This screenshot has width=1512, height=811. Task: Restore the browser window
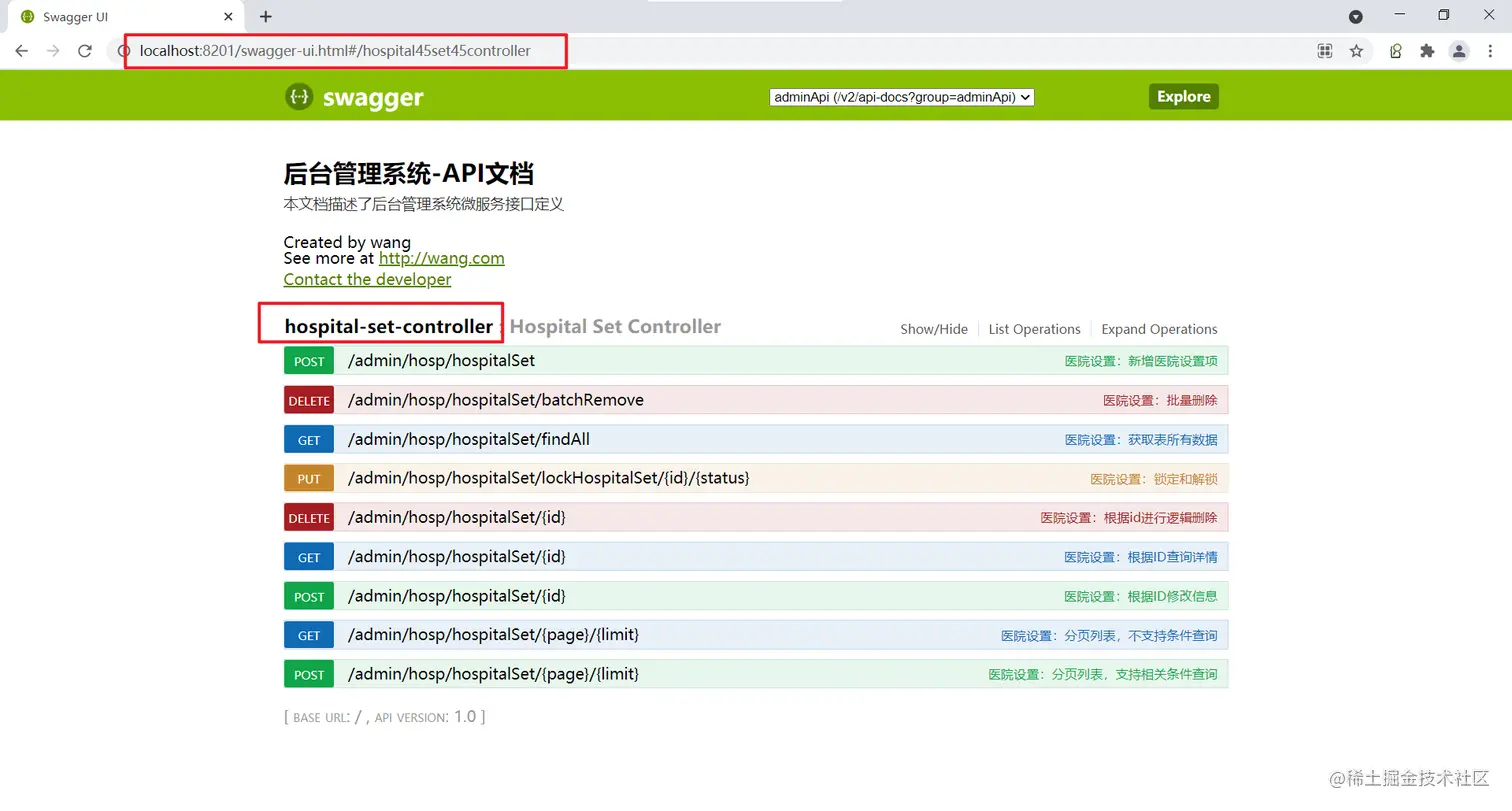[x=1443, y=16]
